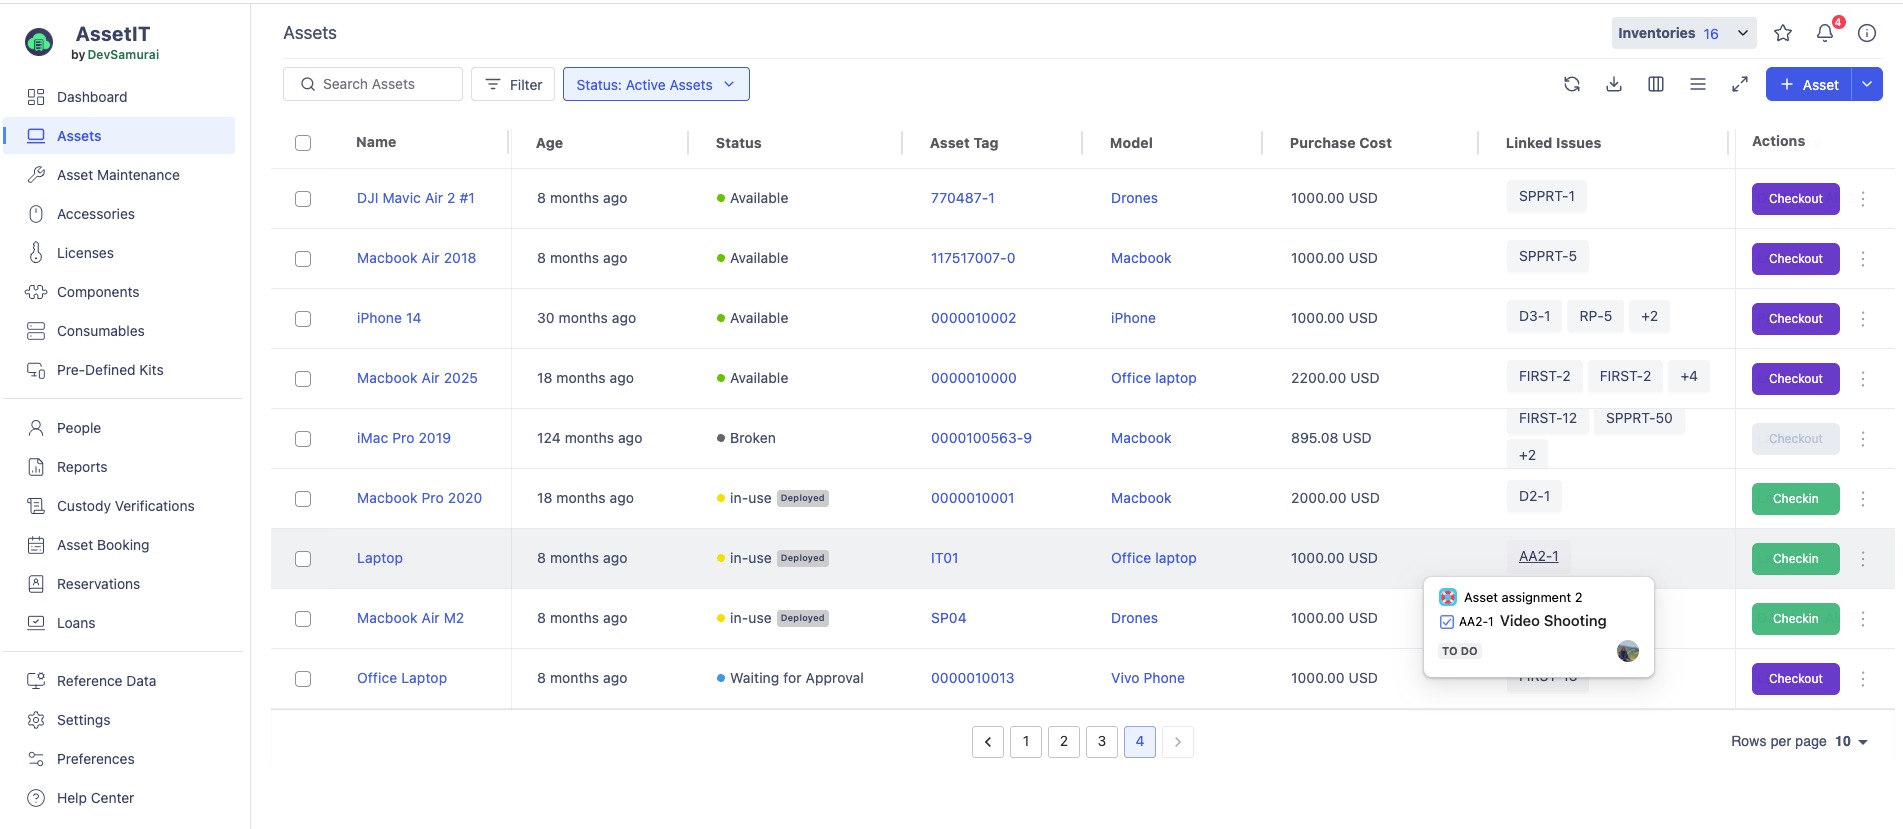Open Consumables in sidebar

[x=100, y=331]
